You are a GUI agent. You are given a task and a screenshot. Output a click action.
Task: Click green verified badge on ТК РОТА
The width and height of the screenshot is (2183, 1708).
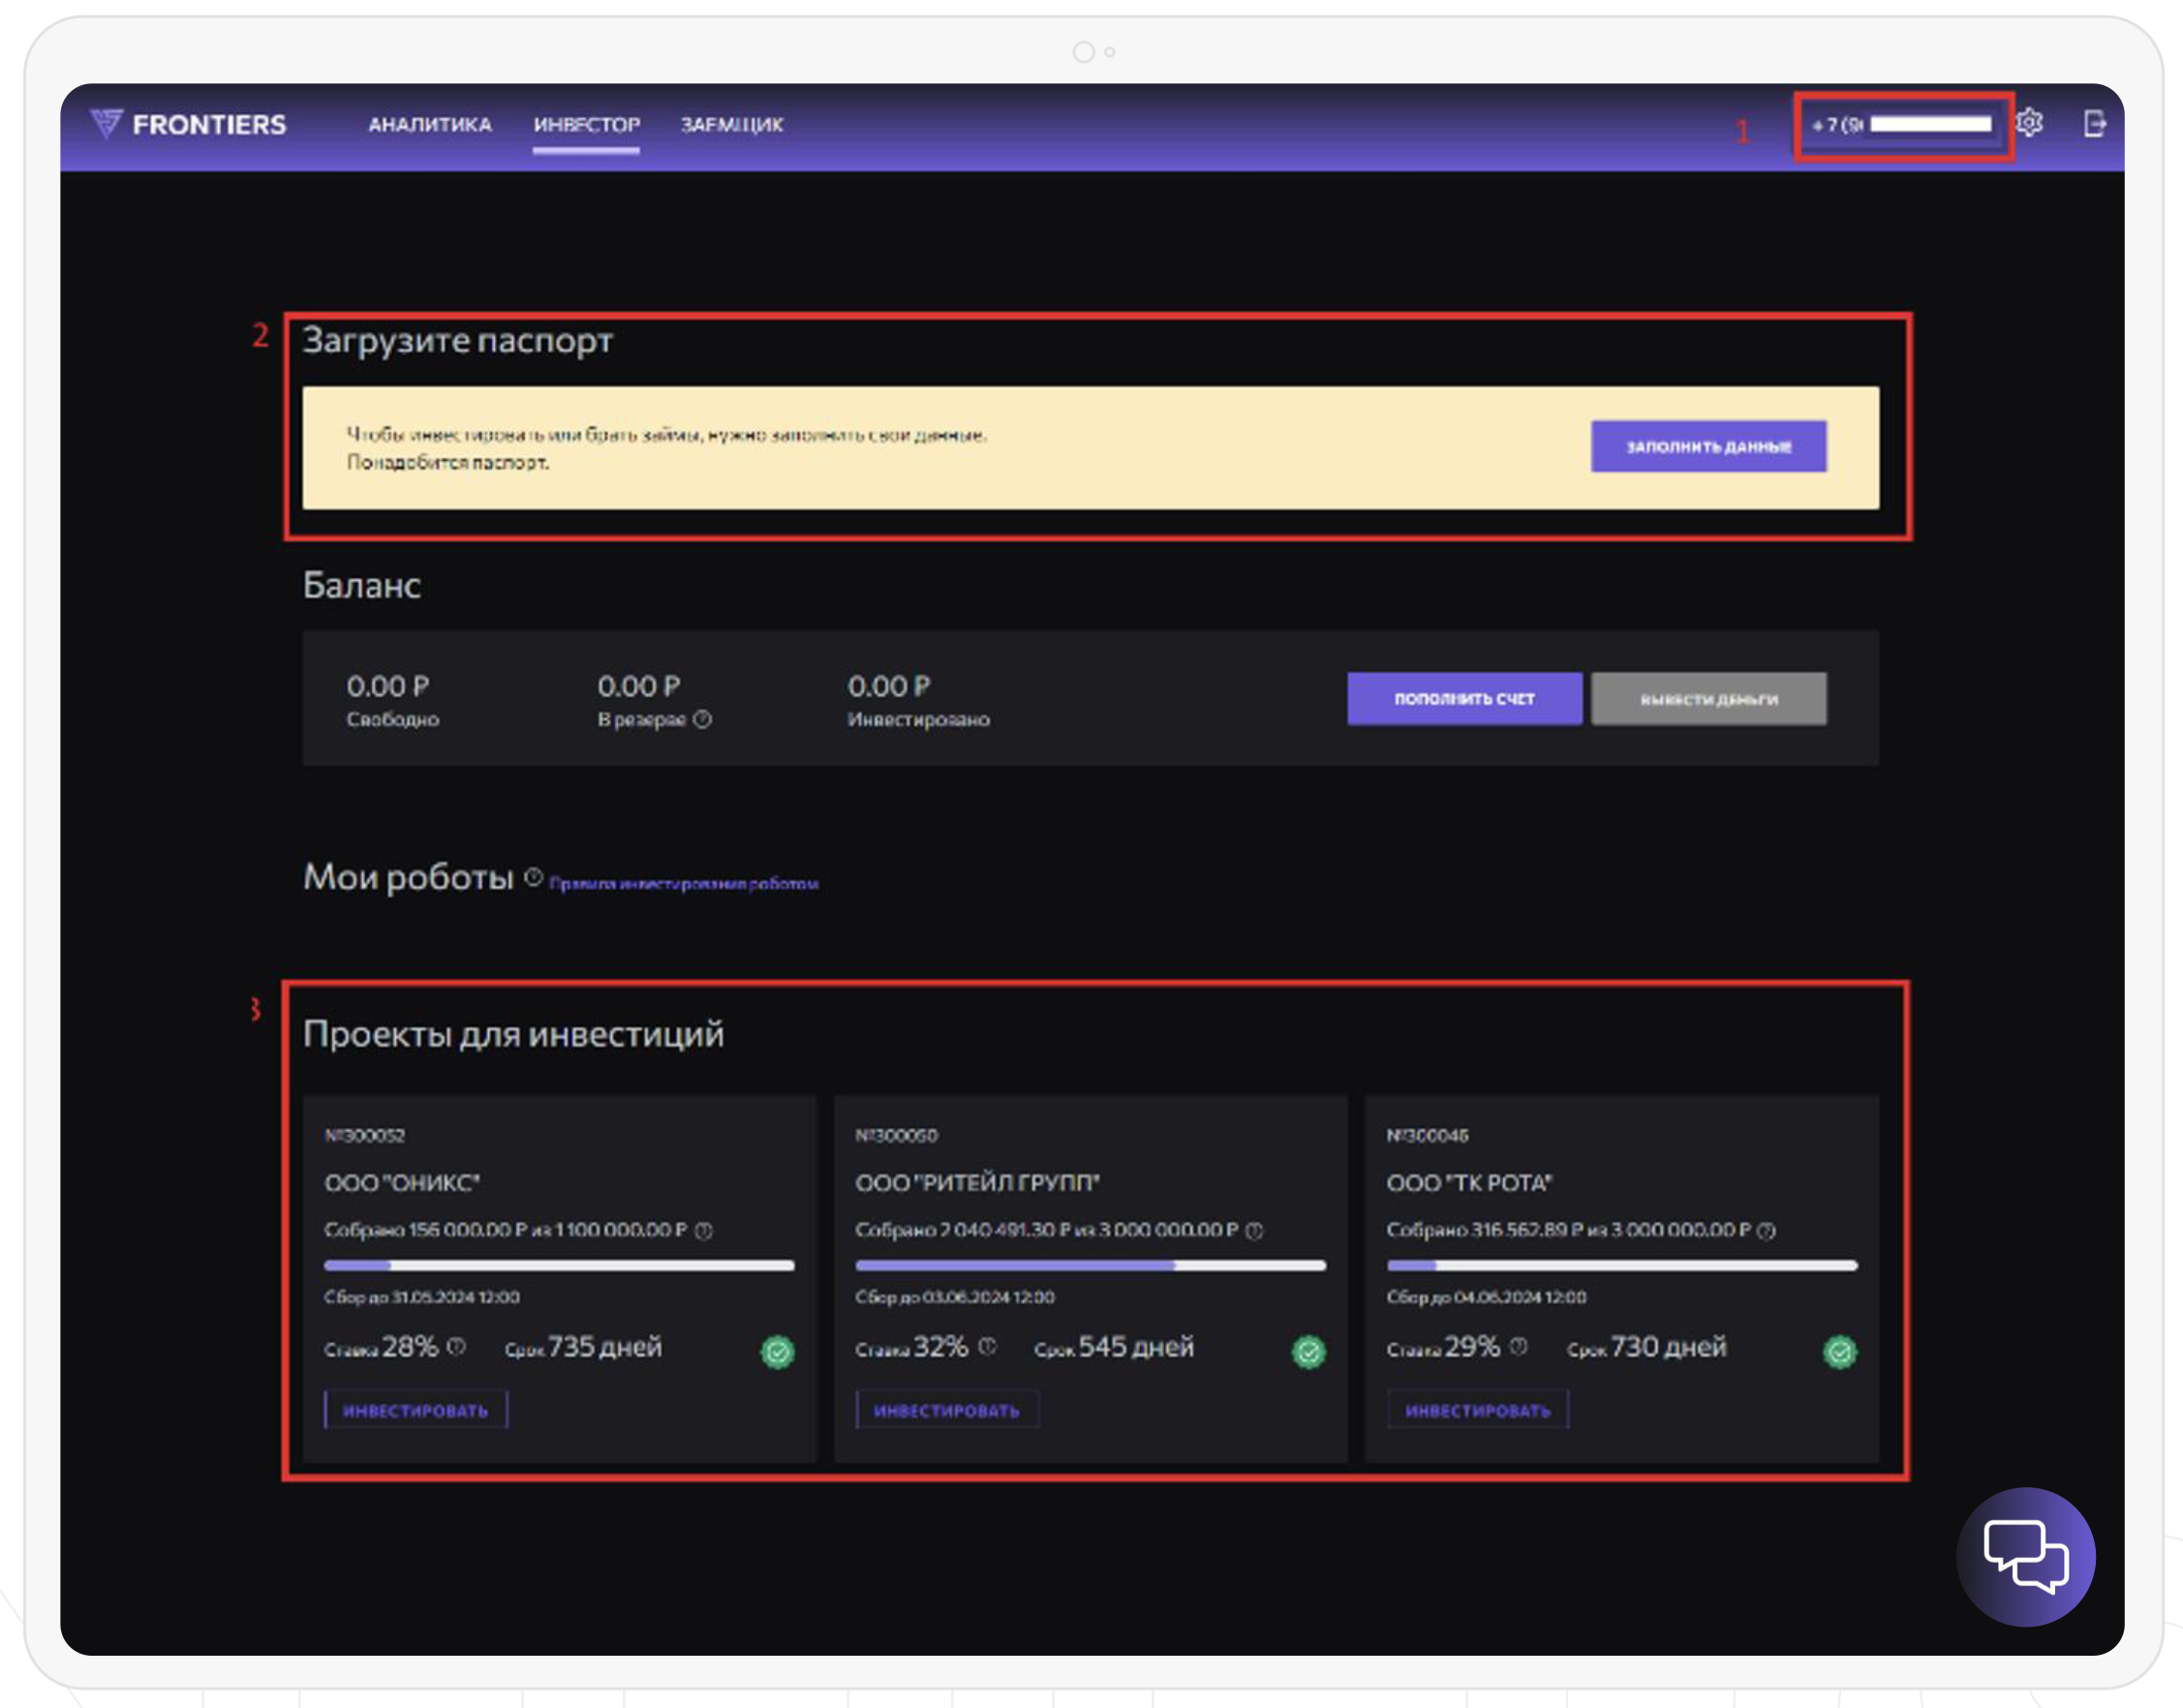[1839, 1352]
